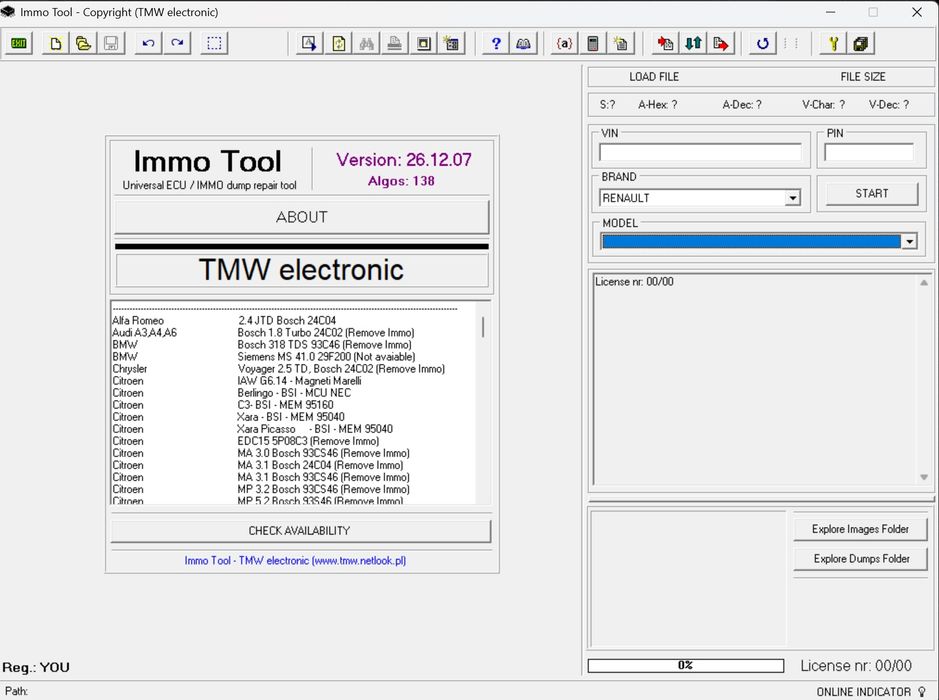Click Explore Images Folder button

coord(861,529)
